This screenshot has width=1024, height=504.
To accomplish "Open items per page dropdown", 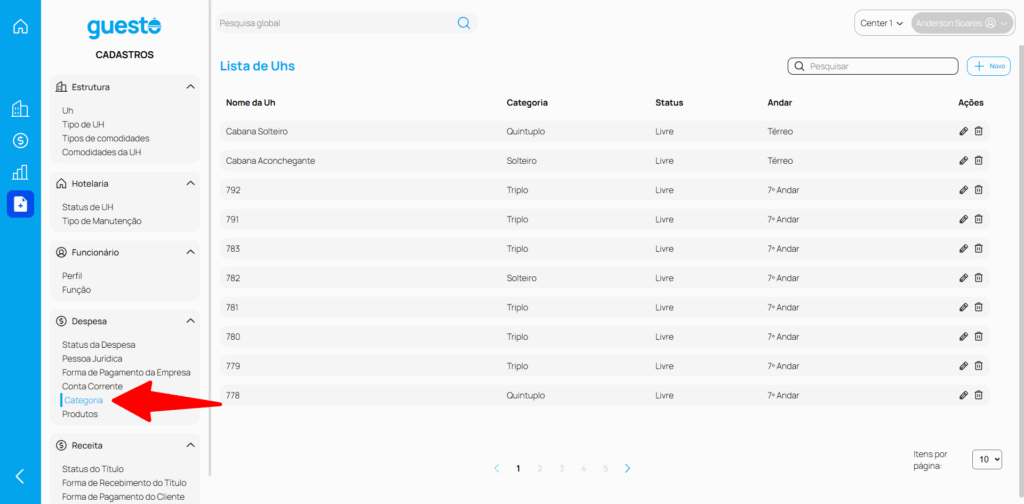I will click(x=987, y=459).
